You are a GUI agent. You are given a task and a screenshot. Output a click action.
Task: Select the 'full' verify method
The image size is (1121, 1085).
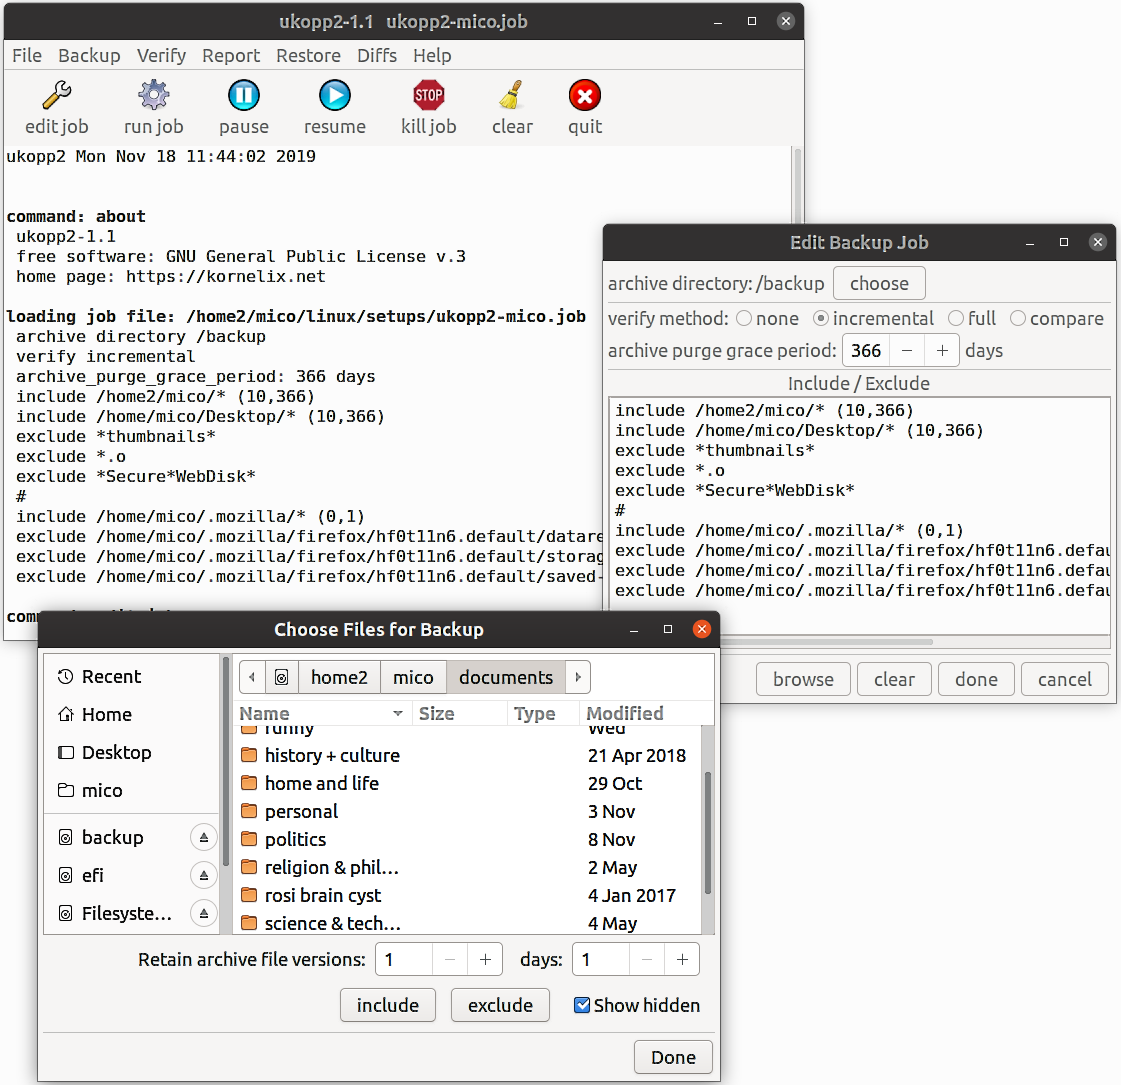(956, 319)
